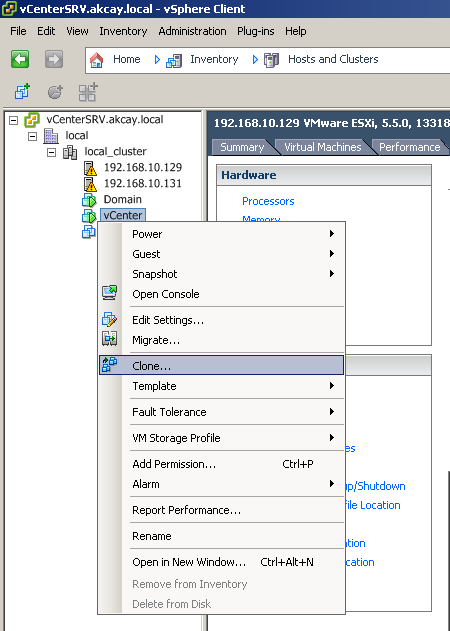The width and height of the screenshot is (450, 631).
Task: Collapse the local_cluster node
Action: click(x=52, y=153)
